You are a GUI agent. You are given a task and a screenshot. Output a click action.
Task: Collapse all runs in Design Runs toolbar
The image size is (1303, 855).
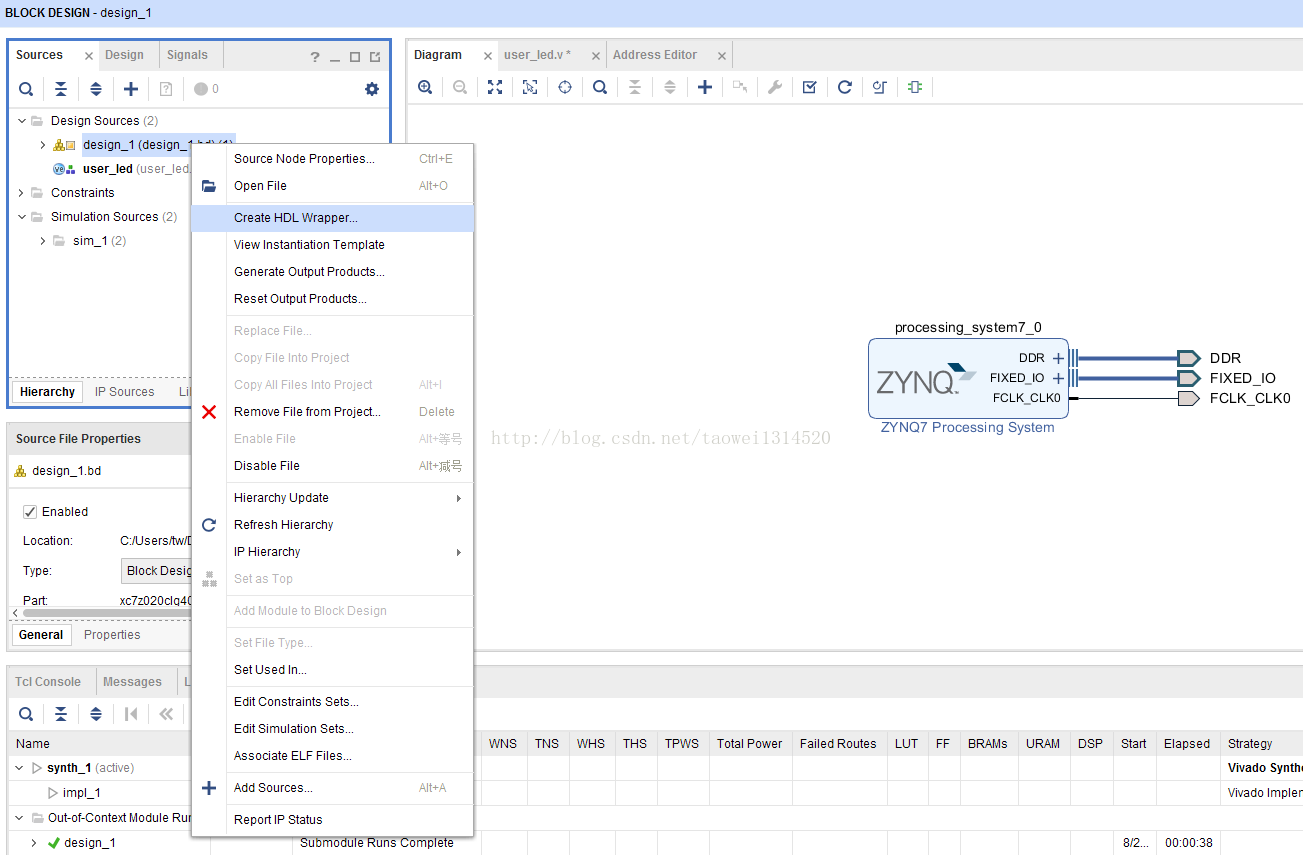click(x=61, y=714)
